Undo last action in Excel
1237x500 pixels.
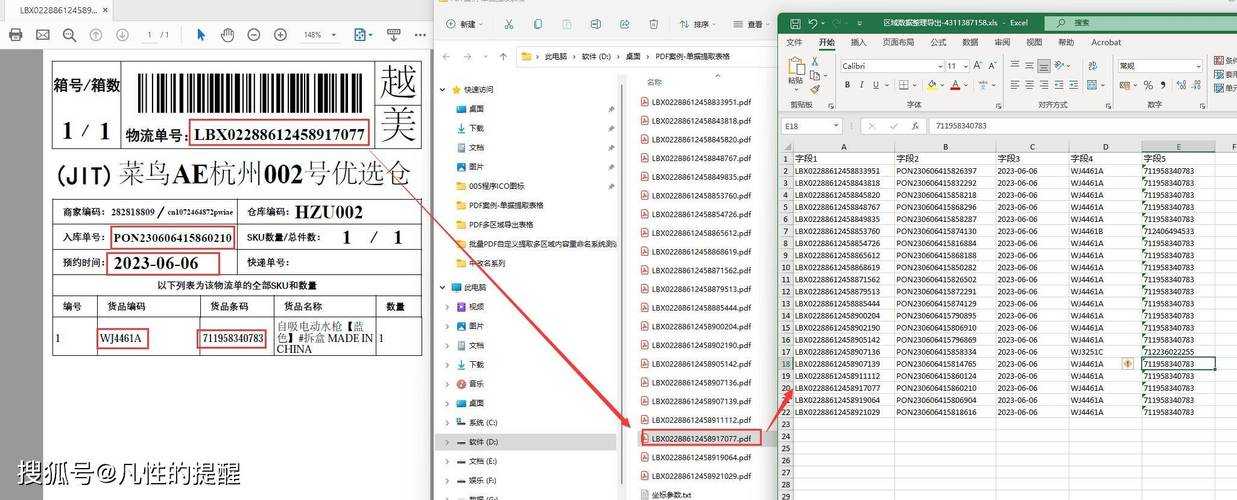coord(812,22)
